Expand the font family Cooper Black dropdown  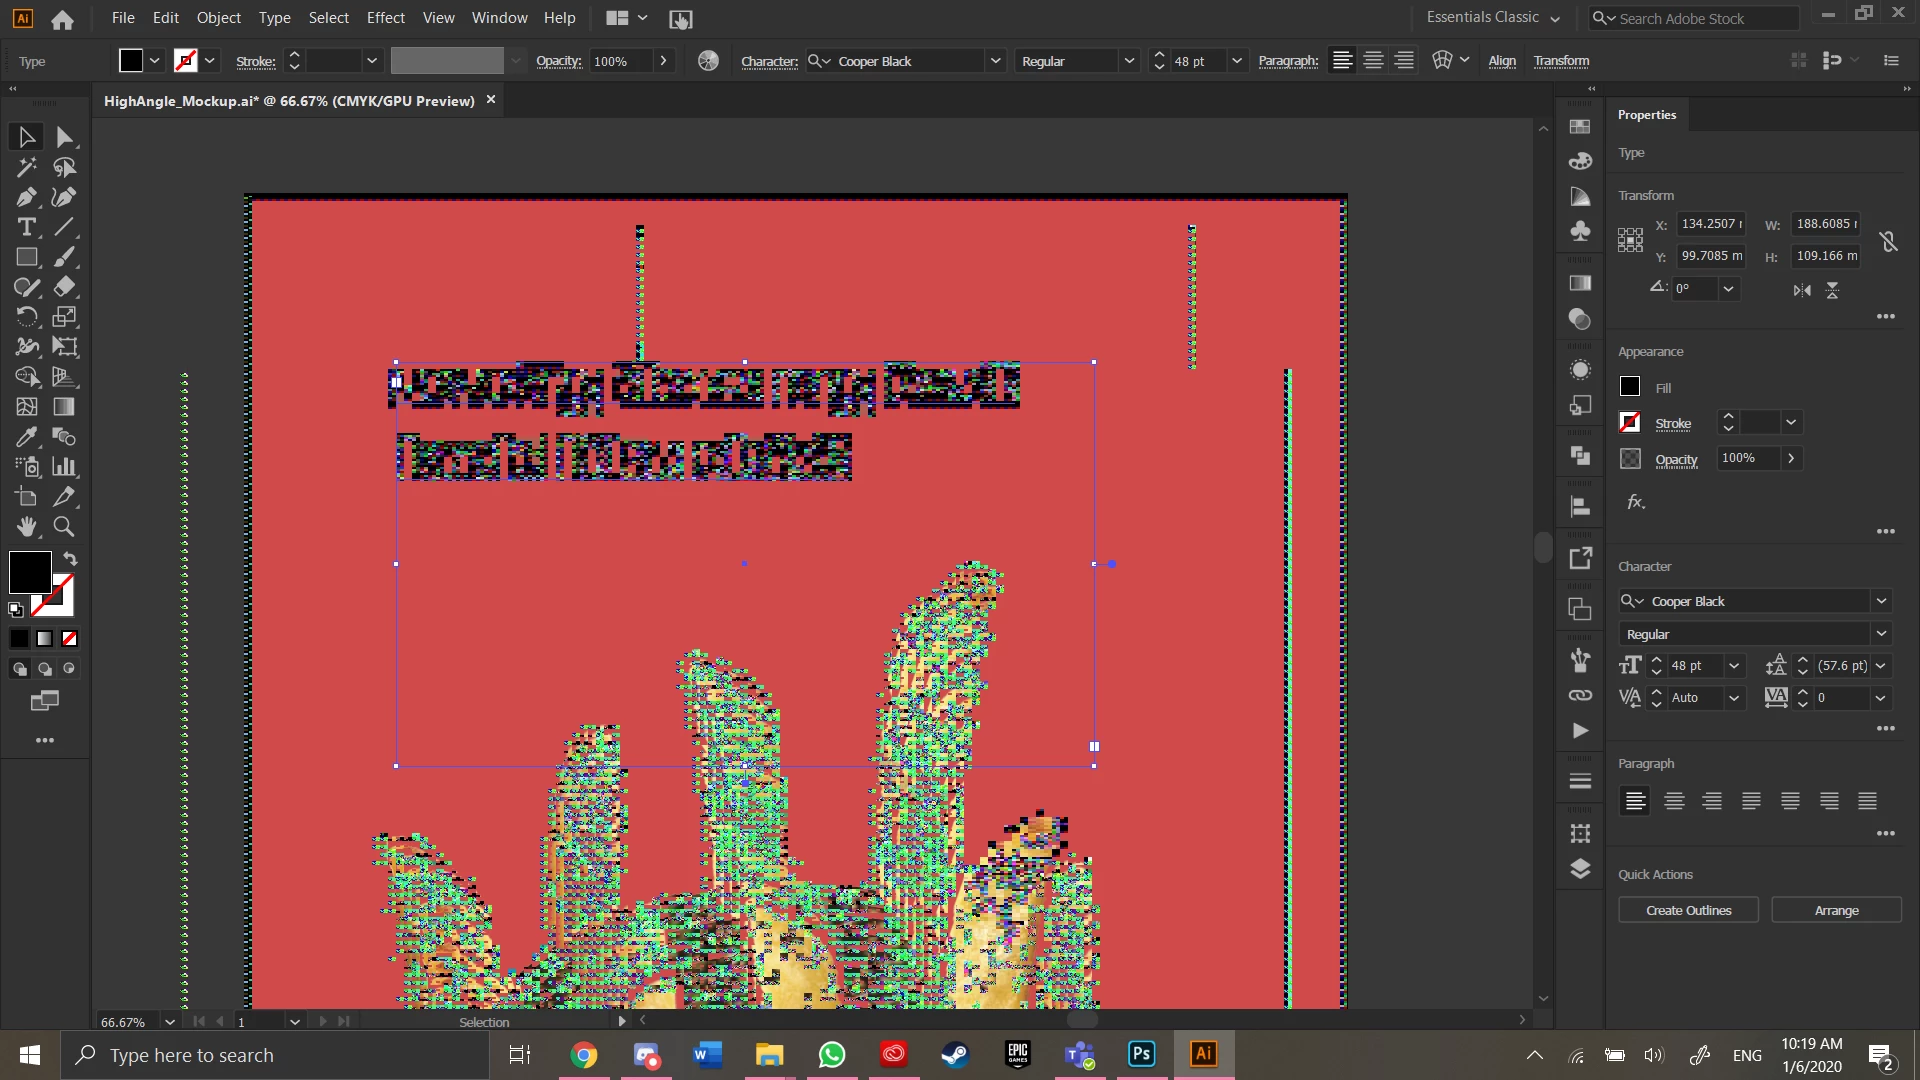[x=995, y=61]
